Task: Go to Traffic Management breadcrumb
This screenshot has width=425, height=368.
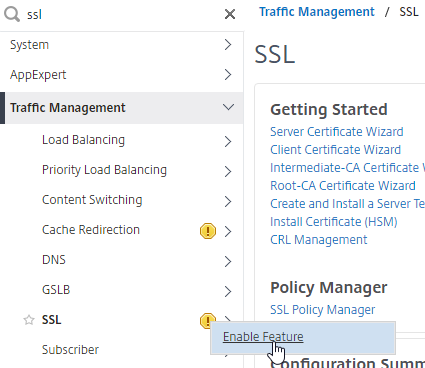Action: pos(317,12)
